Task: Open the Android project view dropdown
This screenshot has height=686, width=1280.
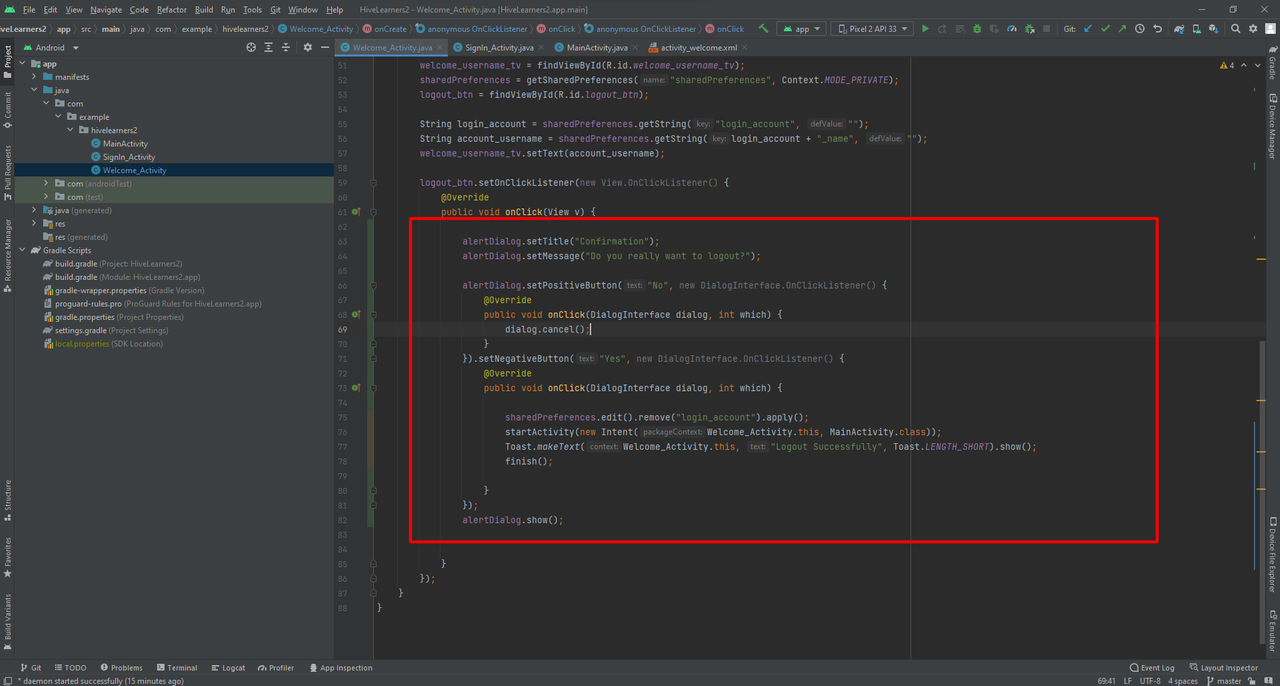Action: click(50, 47)
